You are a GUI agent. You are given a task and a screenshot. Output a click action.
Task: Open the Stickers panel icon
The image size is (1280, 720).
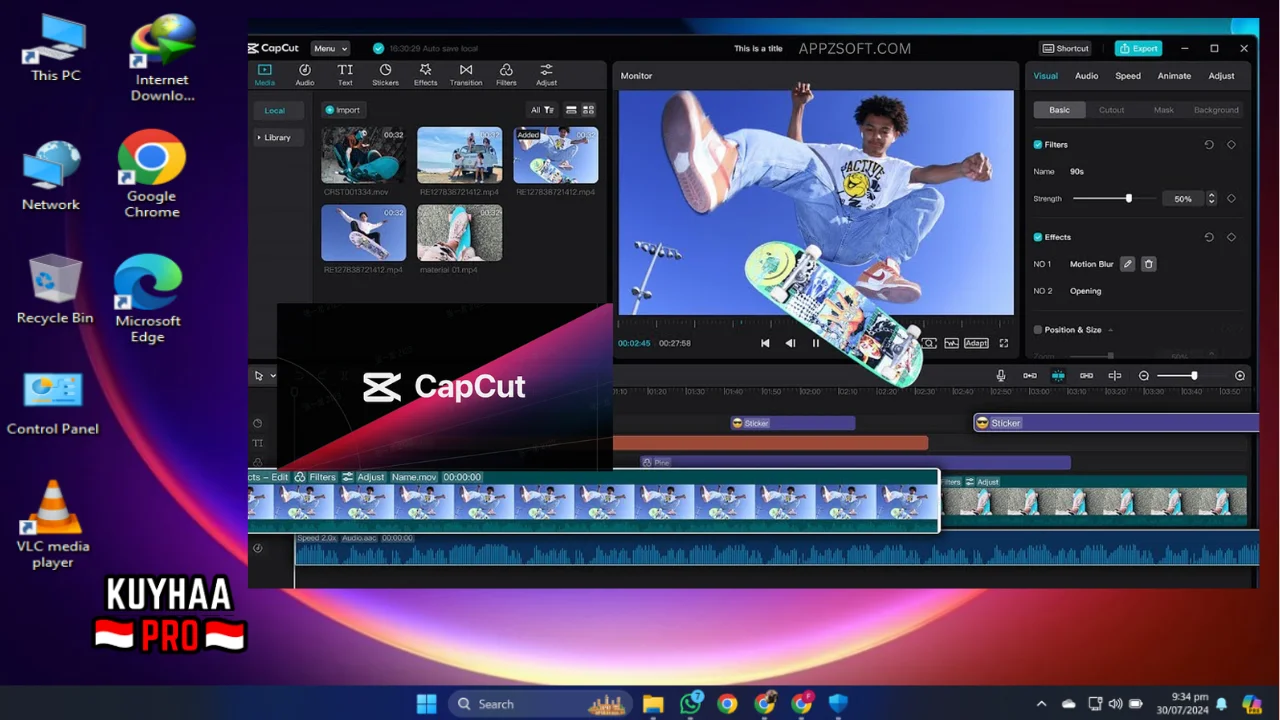385,70
